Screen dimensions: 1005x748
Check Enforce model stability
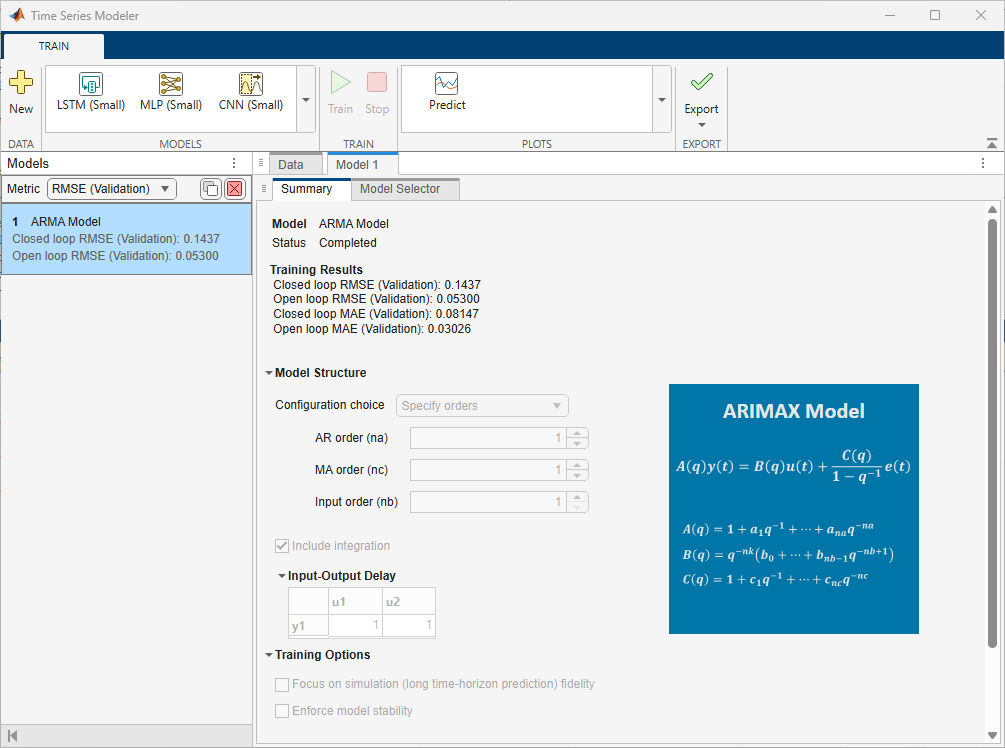tap(282, 711)
